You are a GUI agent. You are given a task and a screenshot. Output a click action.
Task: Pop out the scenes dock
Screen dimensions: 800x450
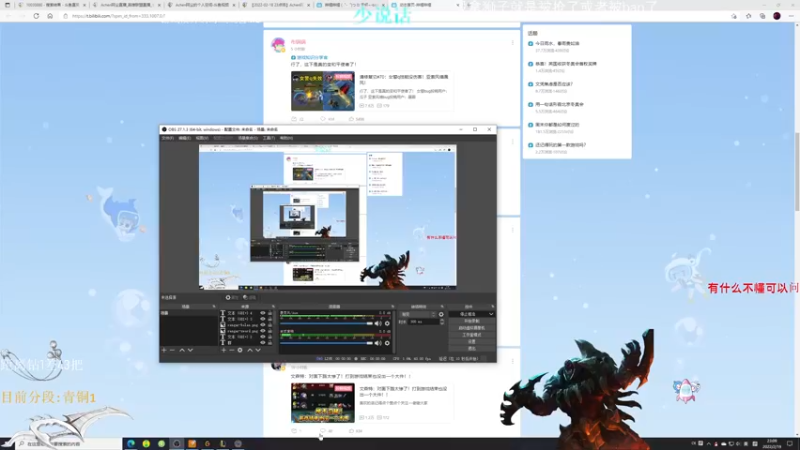pos(214,307)
